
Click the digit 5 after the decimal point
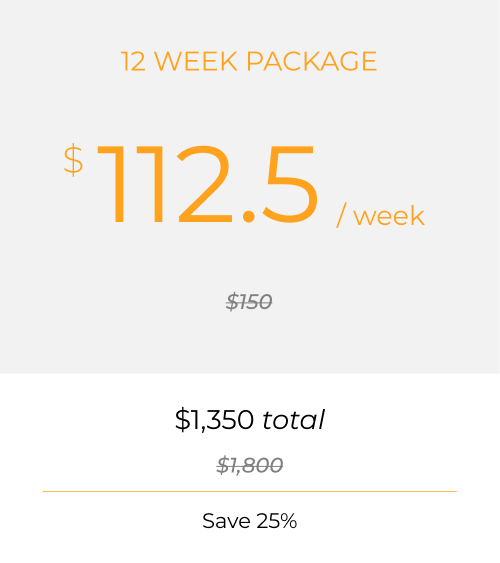(x=291, y=184)
